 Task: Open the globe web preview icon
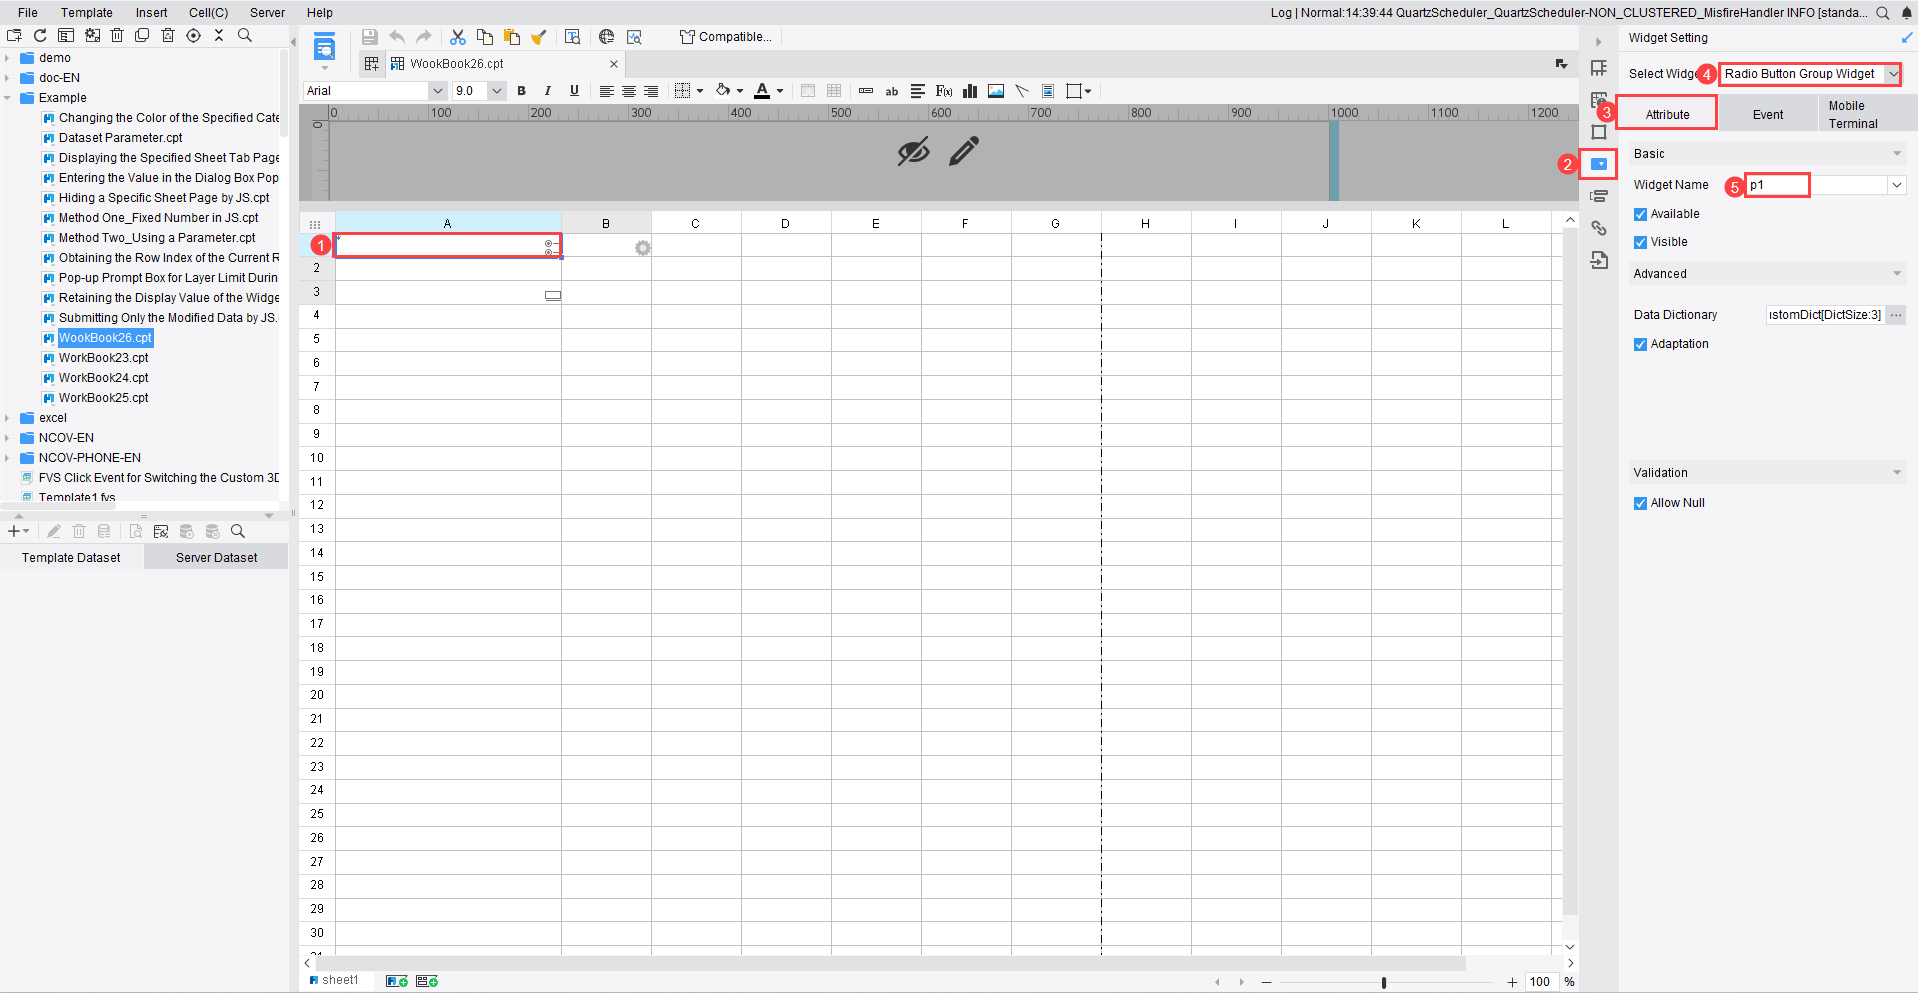(x=606, y=37)
